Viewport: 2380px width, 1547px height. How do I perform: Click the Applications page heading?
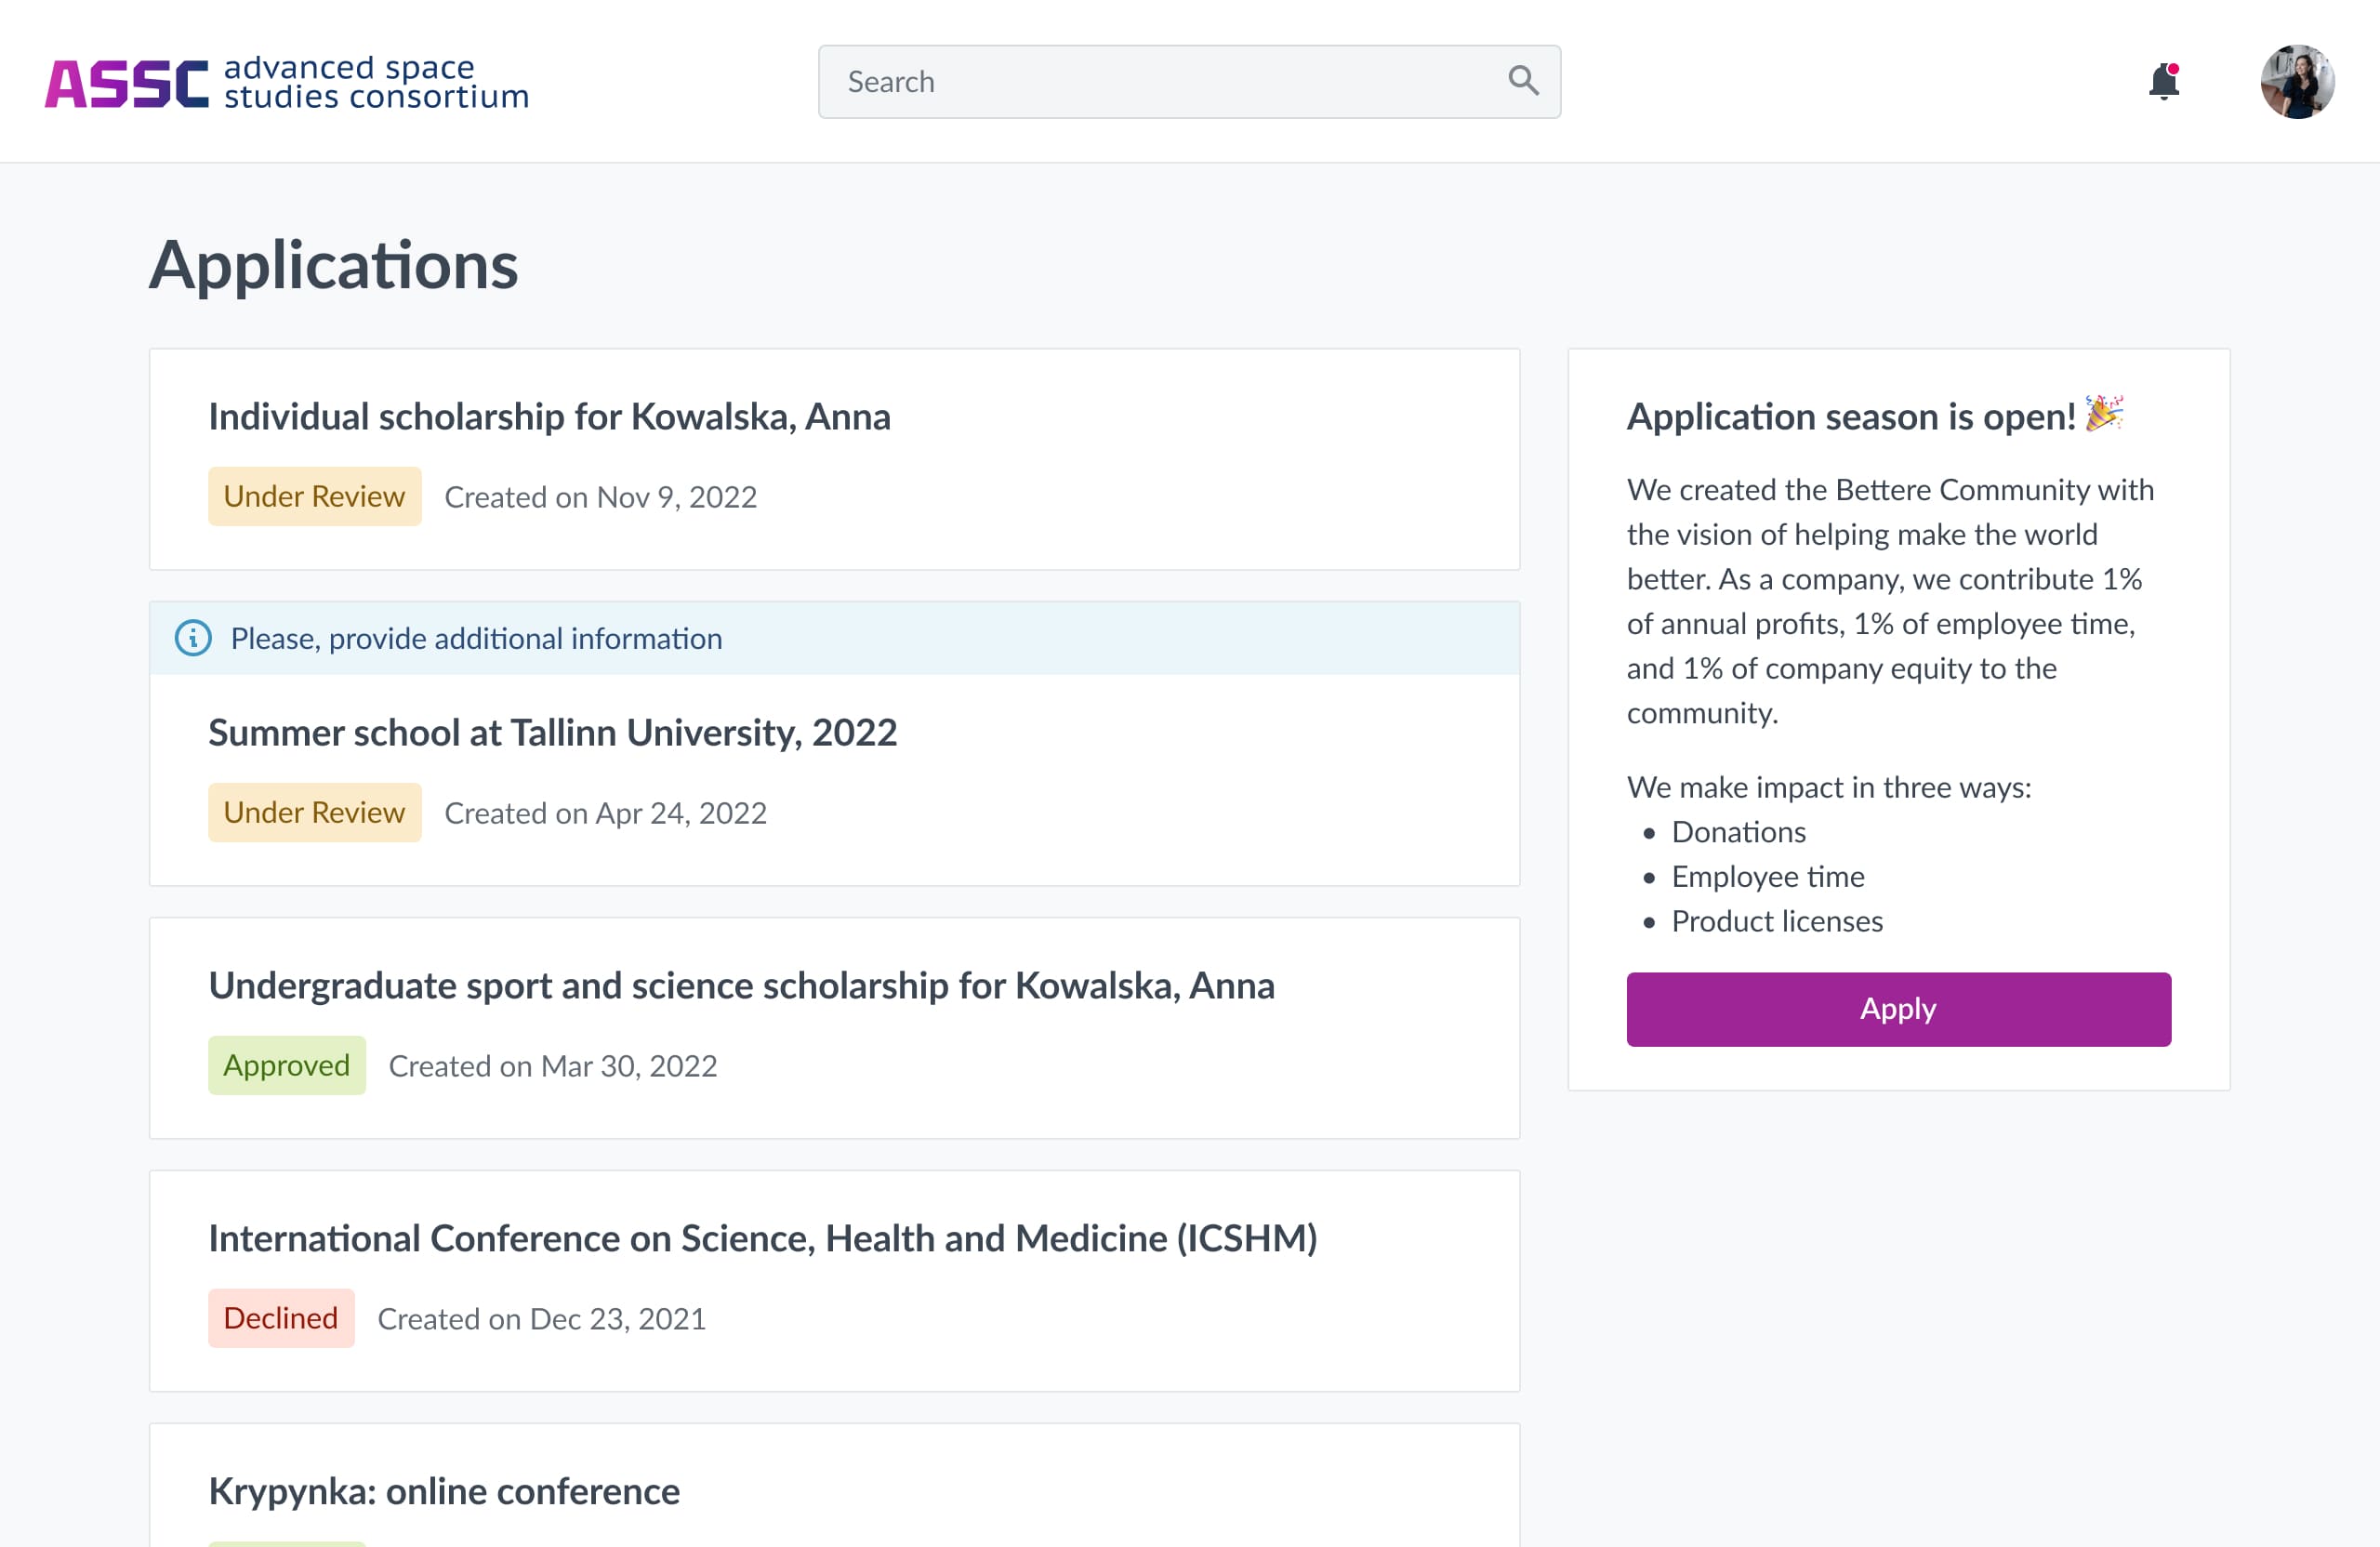[334, 264]
